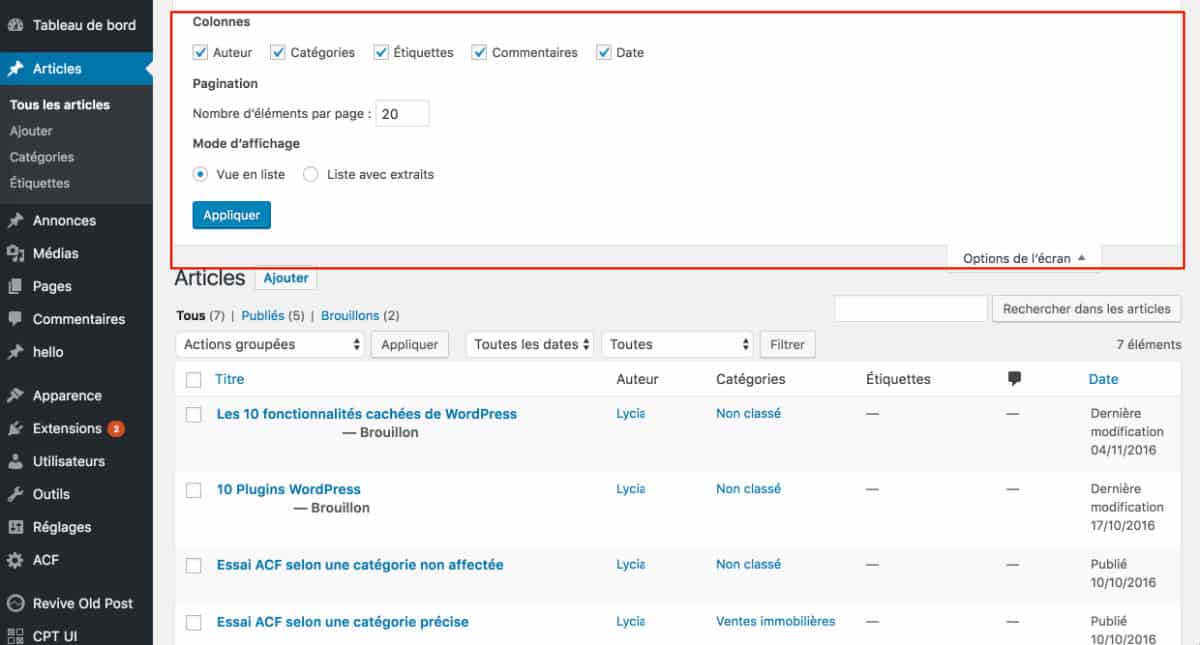Open the article 10 Plugins WordPress

[289, 489]
